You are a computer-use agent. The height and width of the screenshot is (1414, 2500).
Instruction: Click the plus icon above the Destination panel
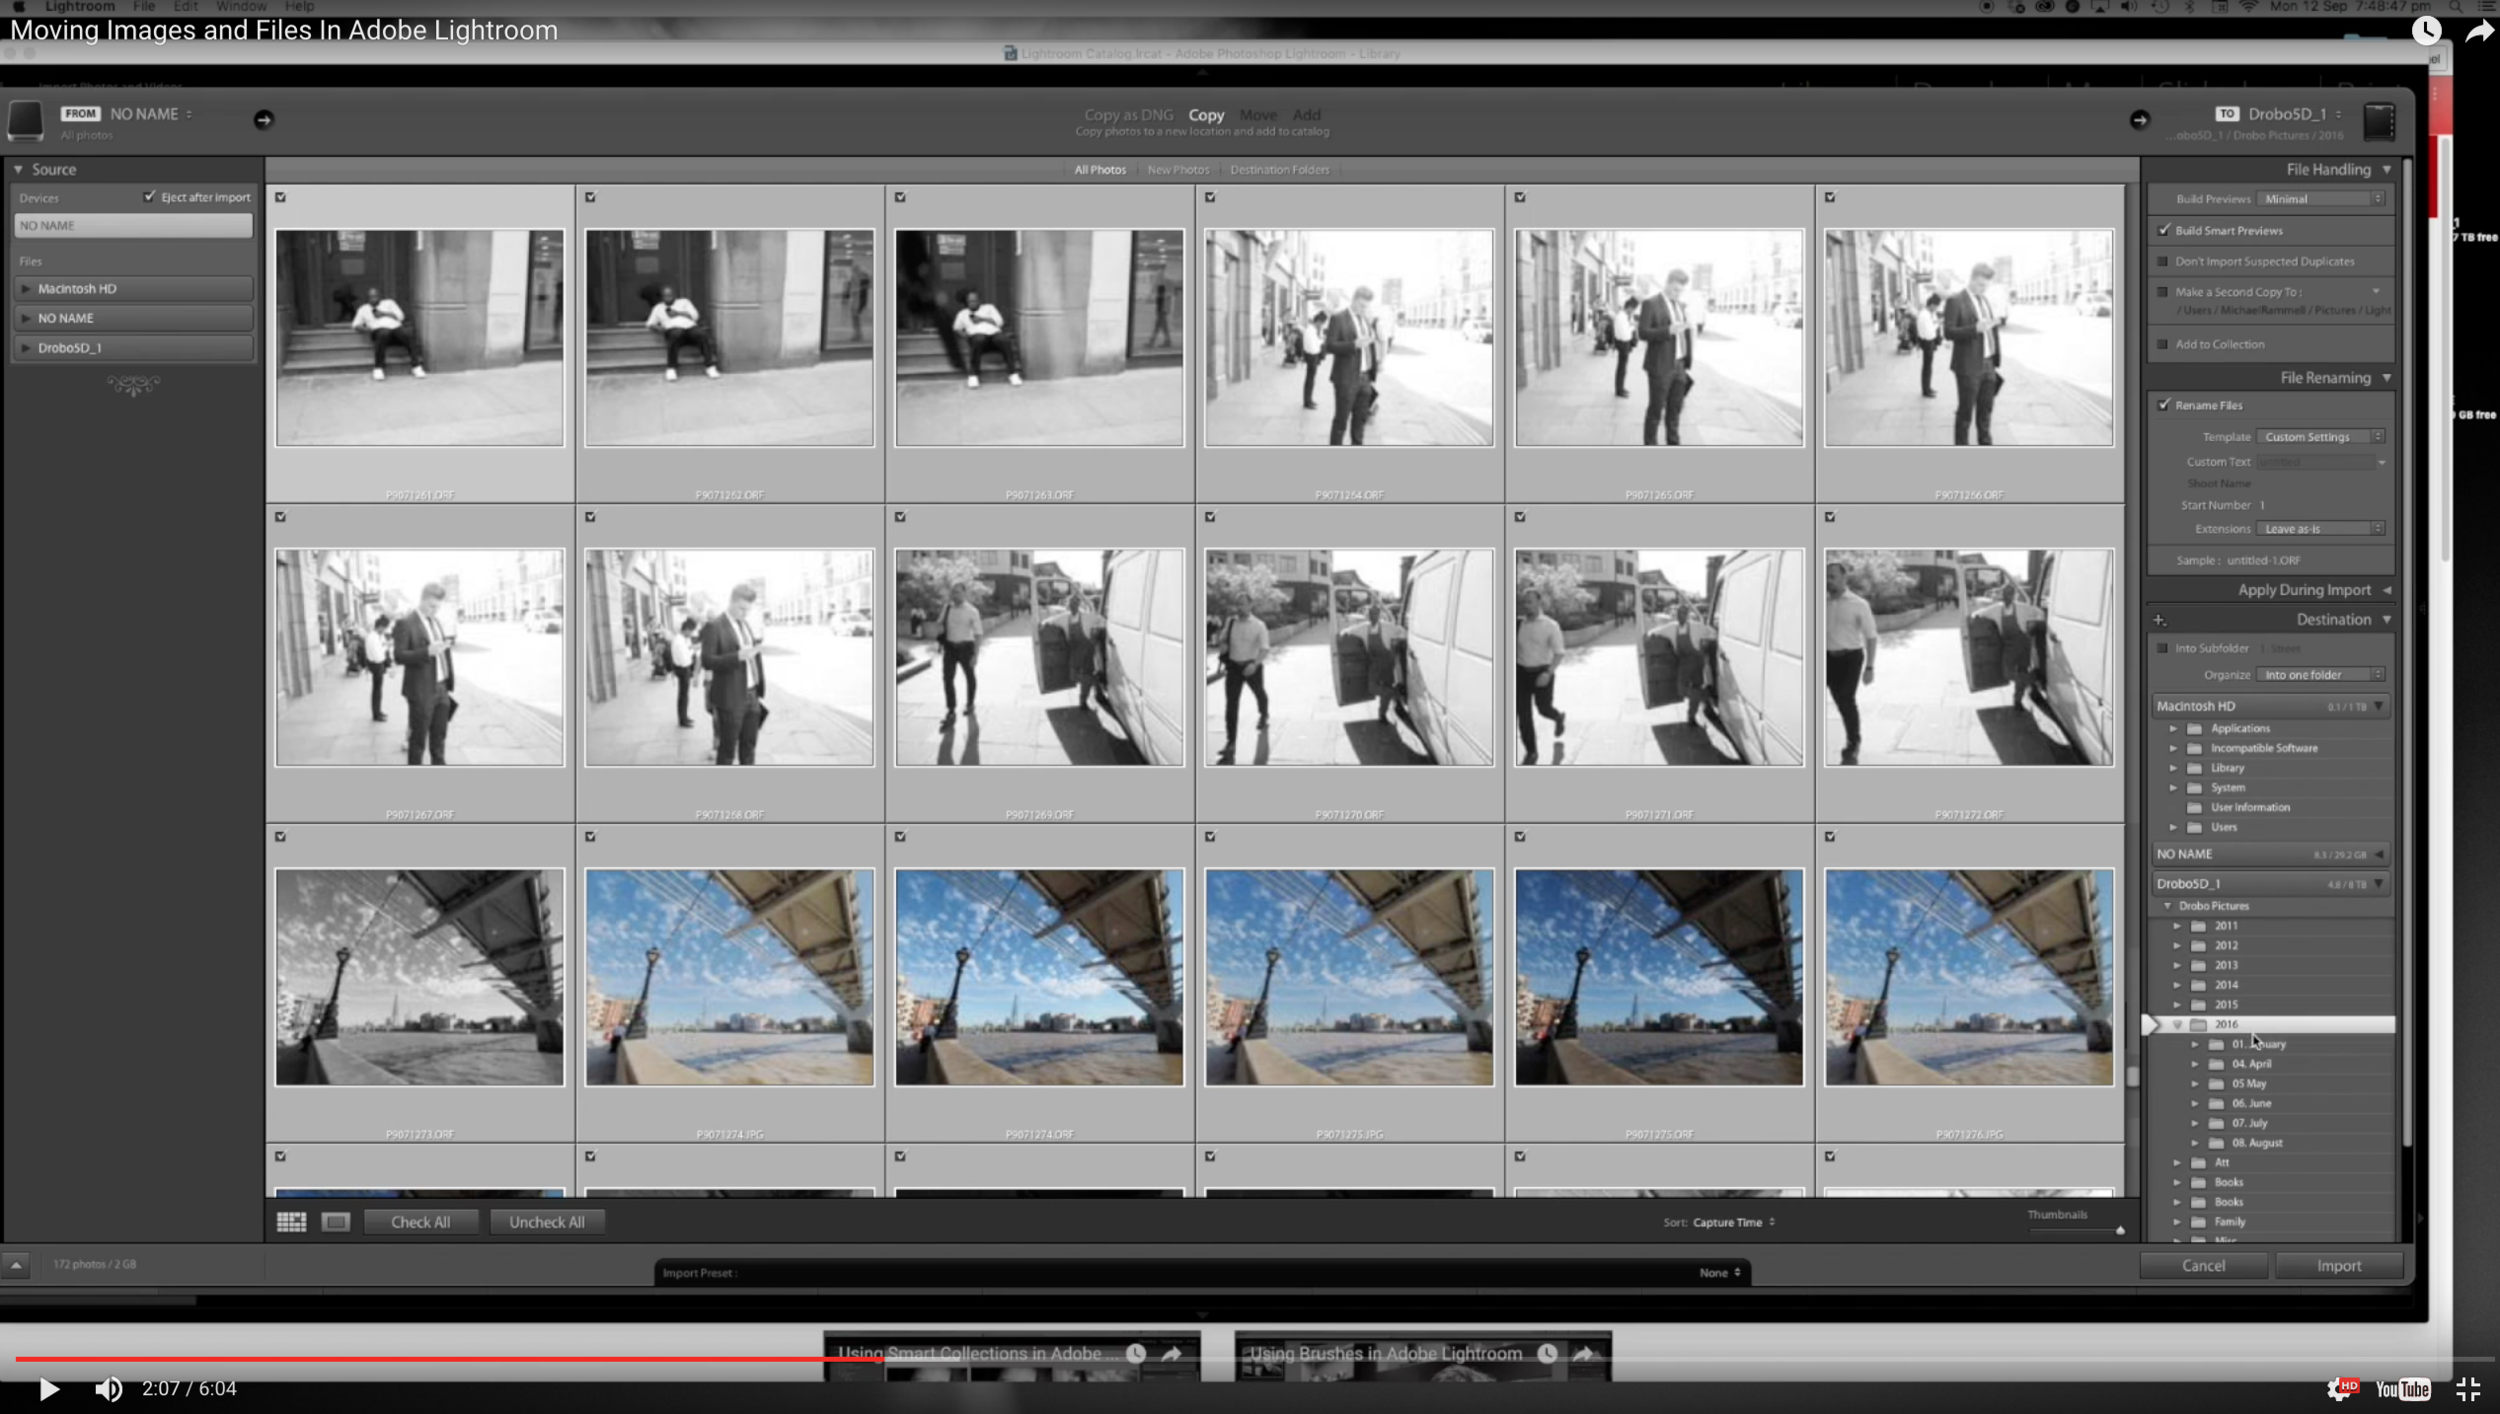[2160, 619]
